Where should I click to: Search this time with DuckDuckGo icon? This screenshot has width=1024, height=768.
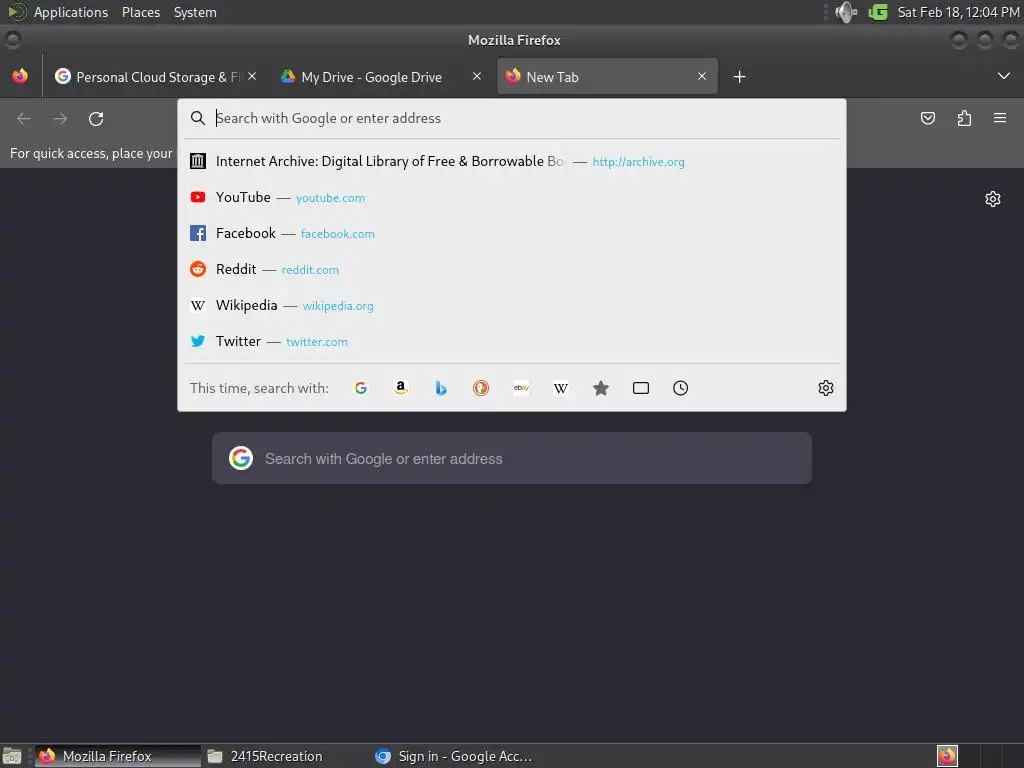click(x=481, y=388)
